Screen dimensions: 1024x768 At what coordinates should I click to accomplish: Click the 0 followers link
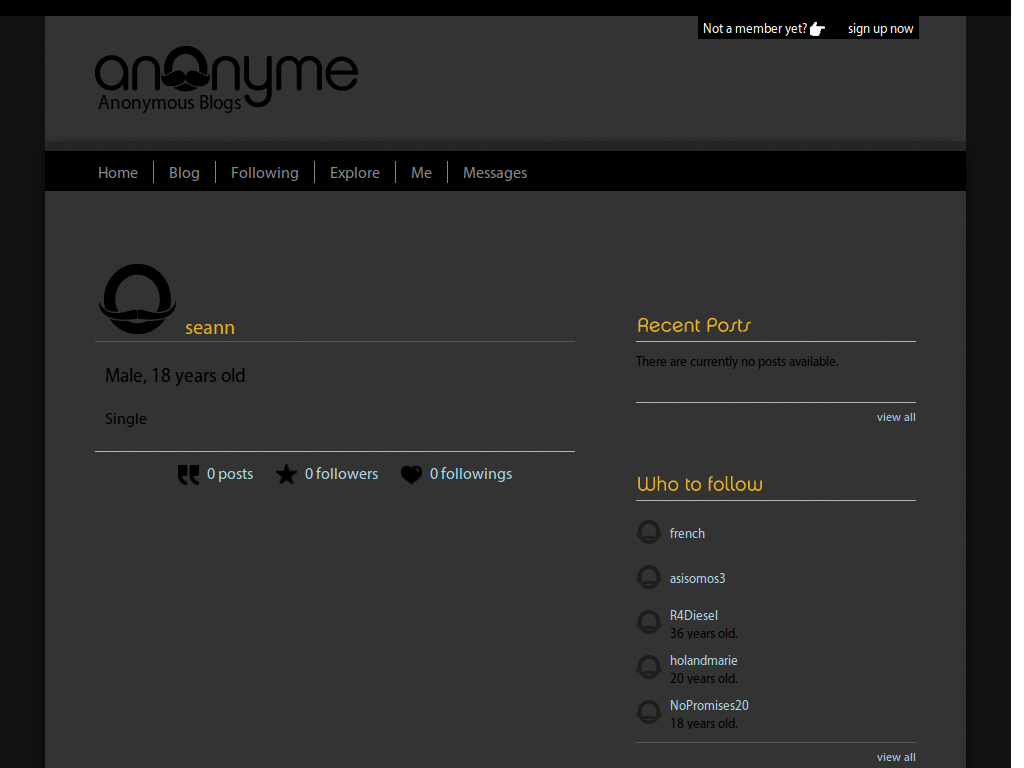[342, 474]
